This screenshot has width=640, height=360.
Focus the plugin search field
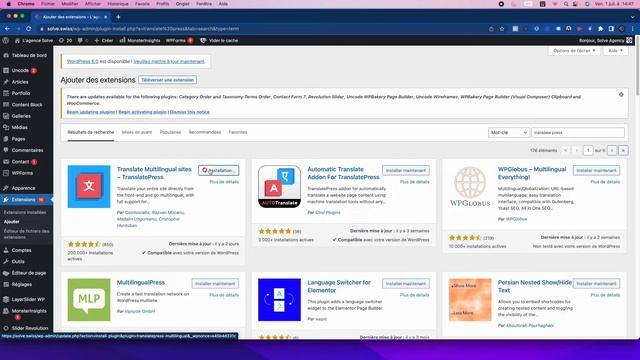point(578,133)
